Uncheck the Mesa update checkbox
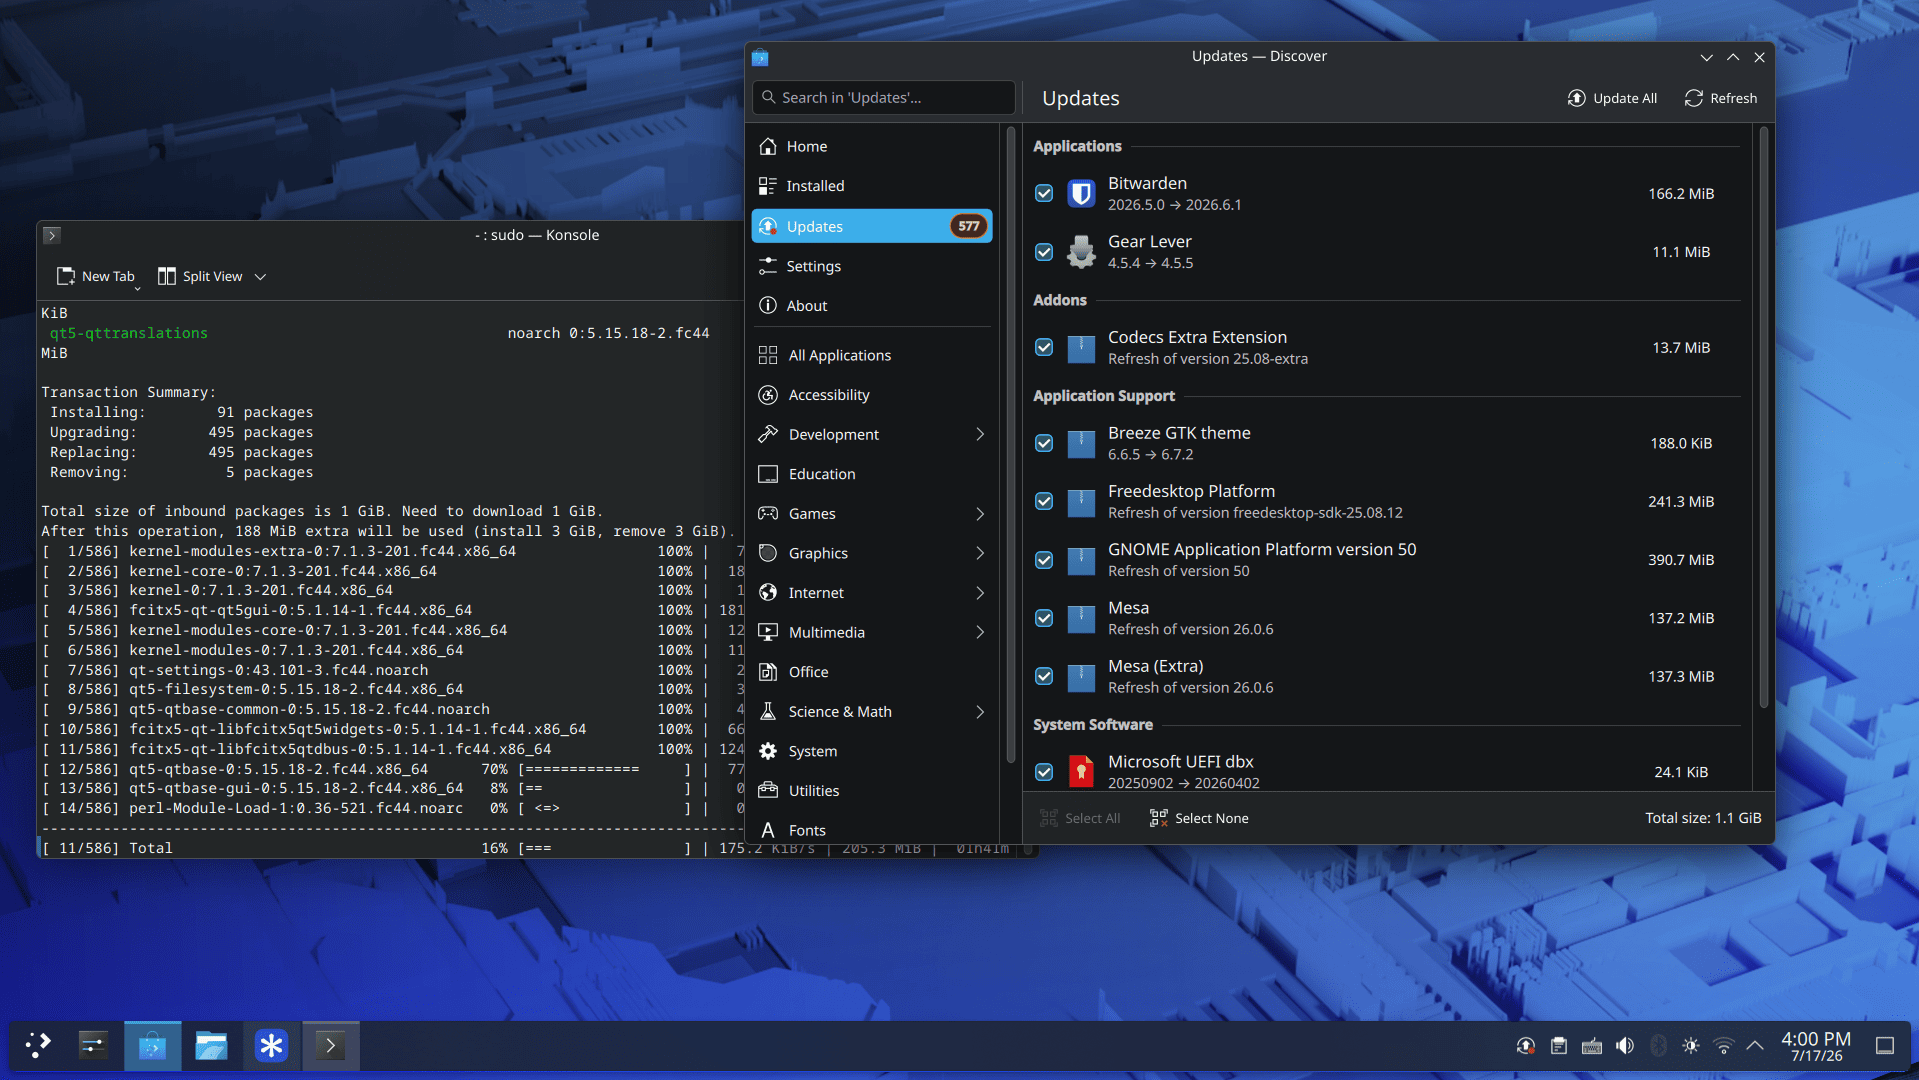 [1044, 618]
